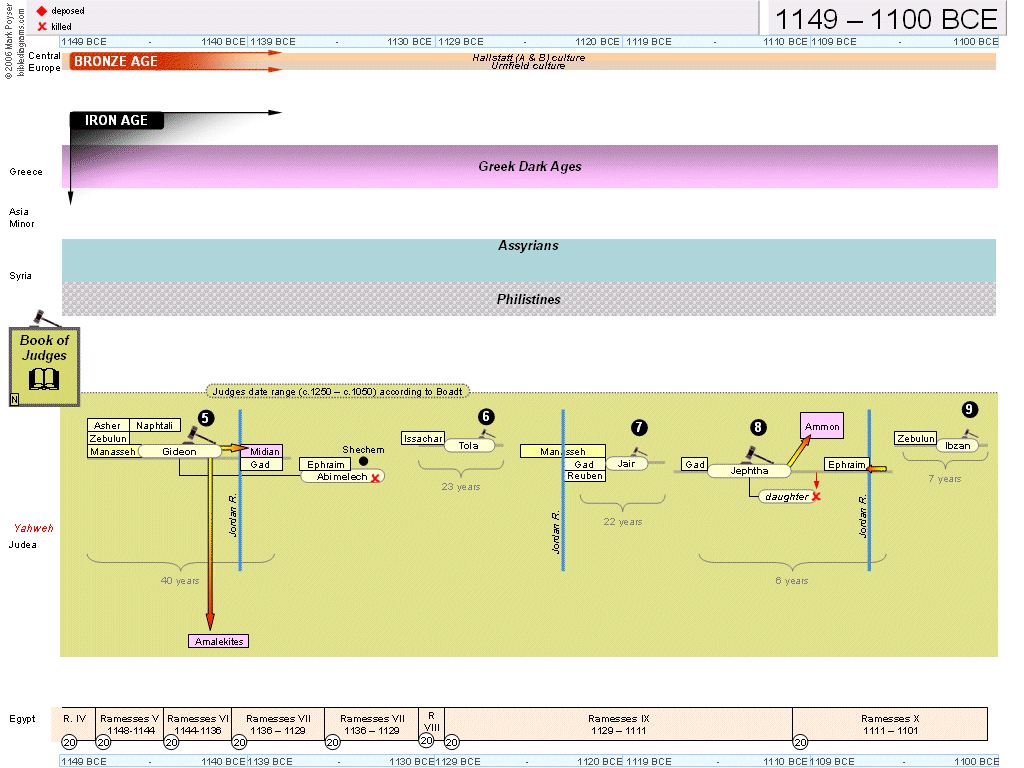Open the Book of Judges book icon

45,379
